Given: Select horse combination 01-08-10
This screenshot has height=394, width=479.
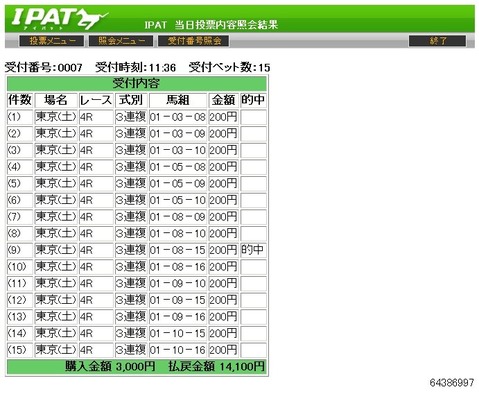Looking at the screenshot, I should point(178,234).
